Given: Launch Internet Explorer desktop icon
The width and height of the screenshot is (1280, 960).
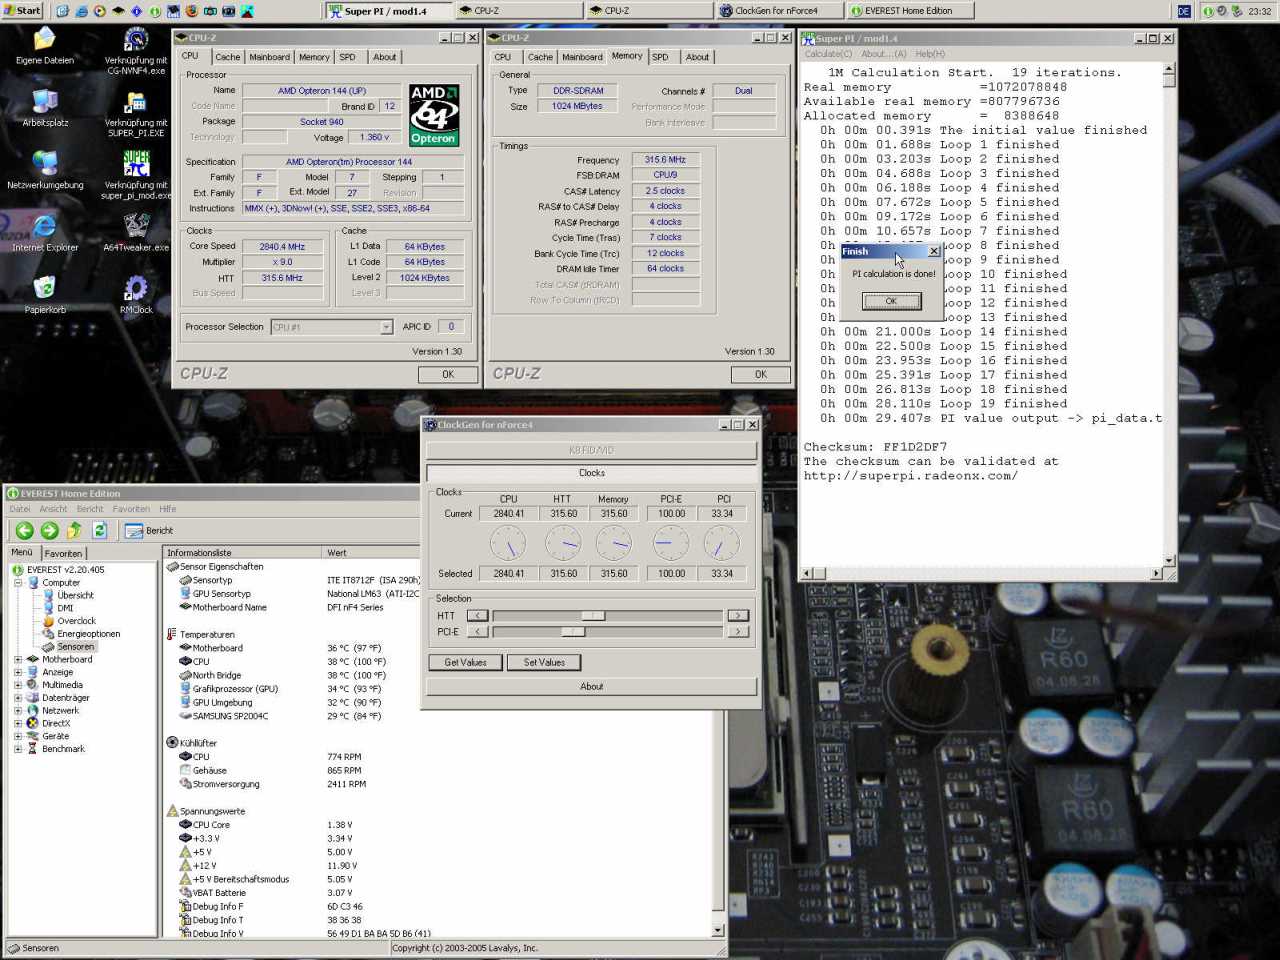Looking at the screenshot, I should click(45, 233).
